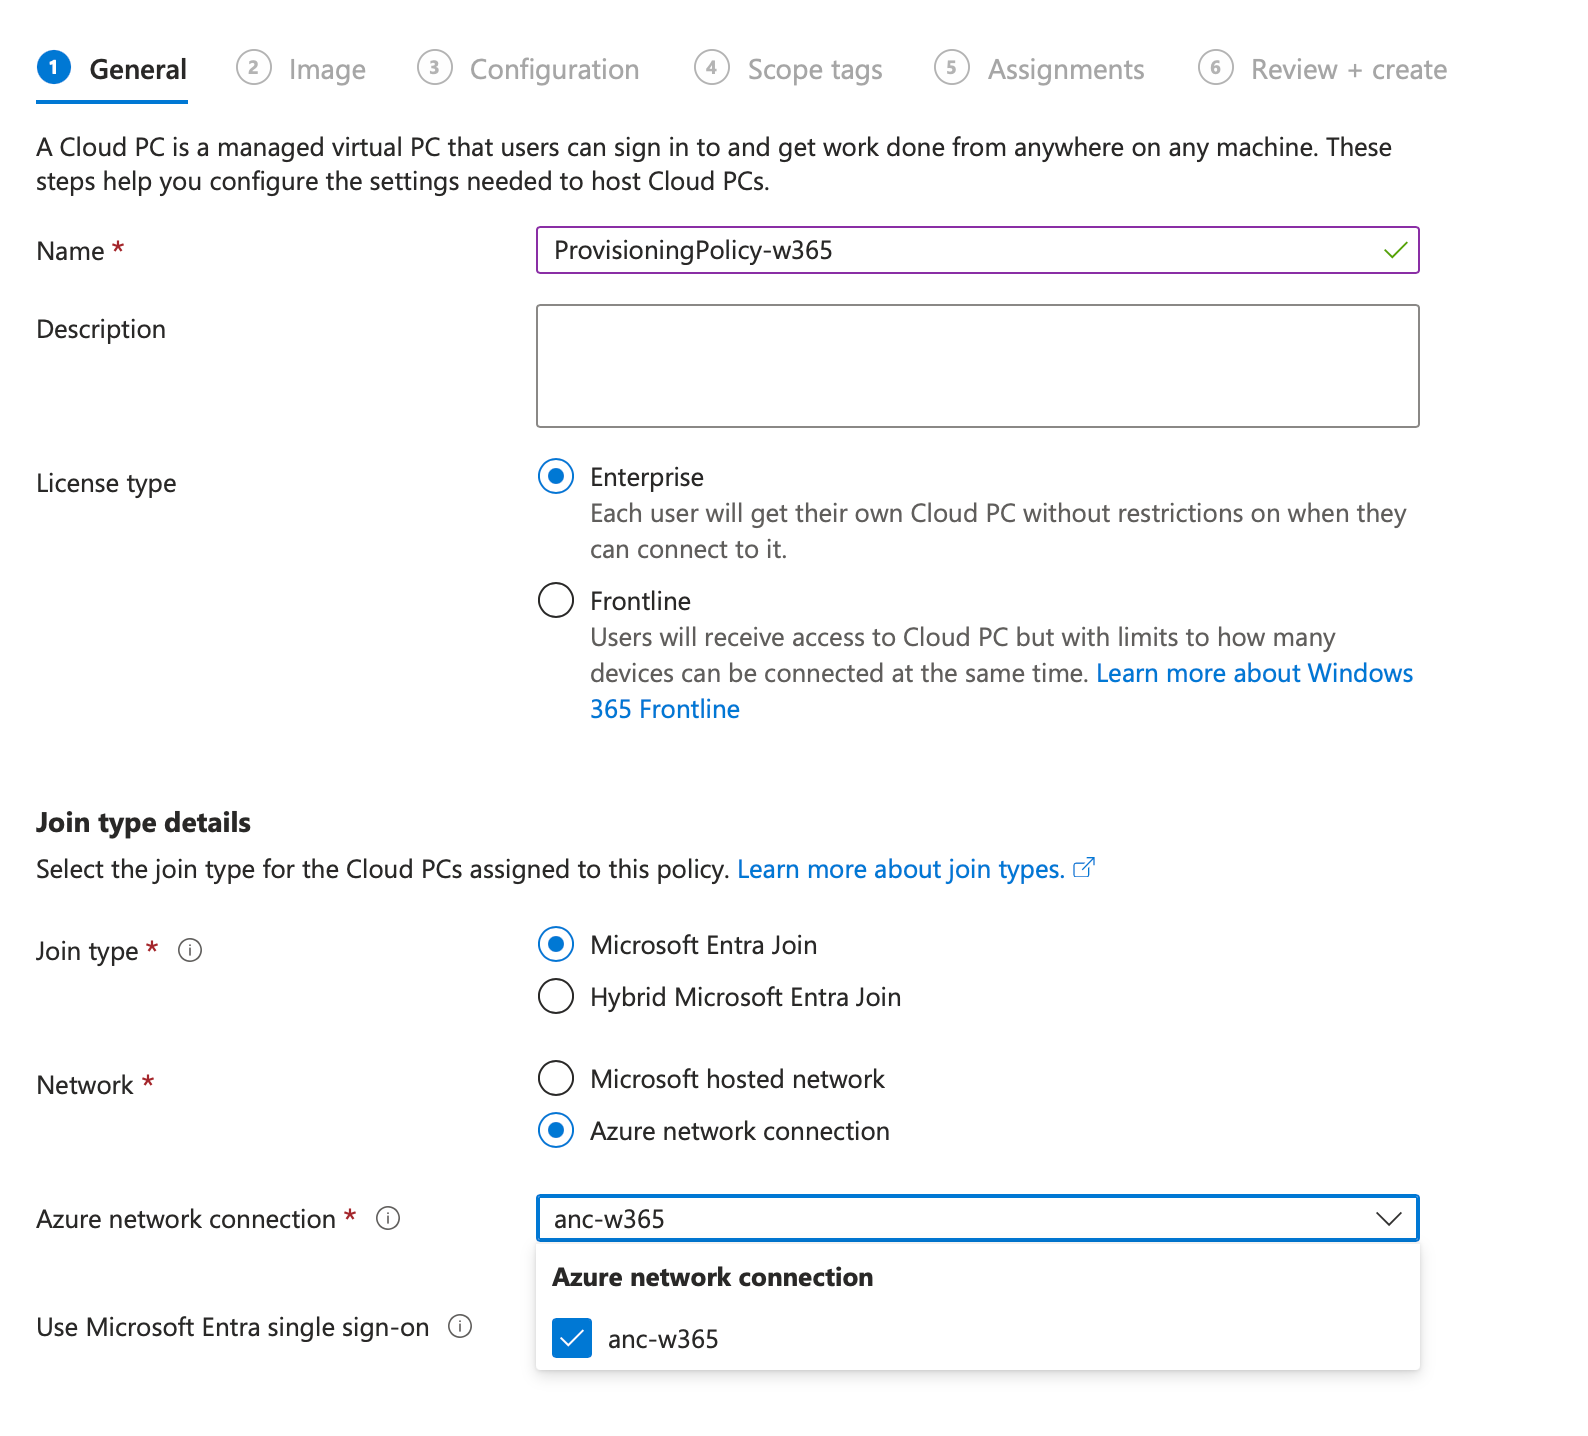Go to the Assignments tab

(x=1065, y=69)
